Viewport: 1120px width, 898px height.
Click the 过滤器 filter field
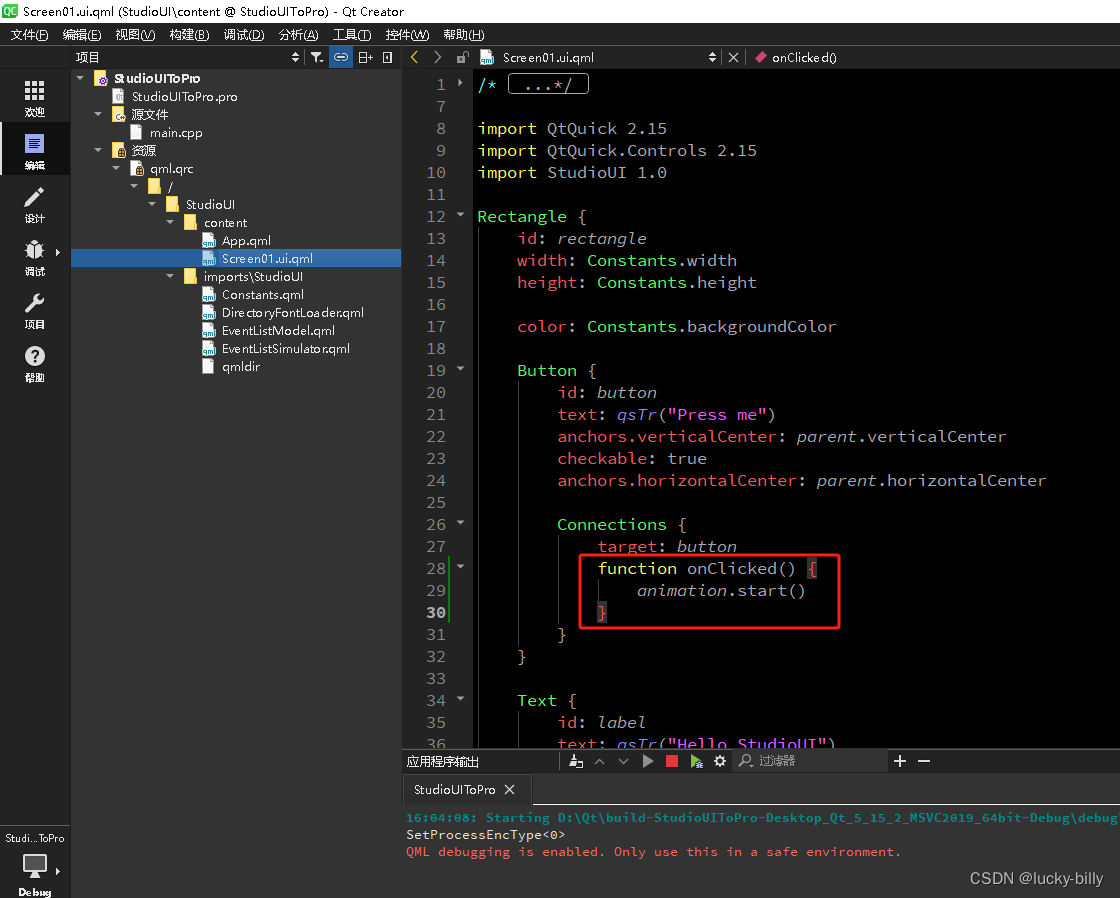tap(811, 762)
